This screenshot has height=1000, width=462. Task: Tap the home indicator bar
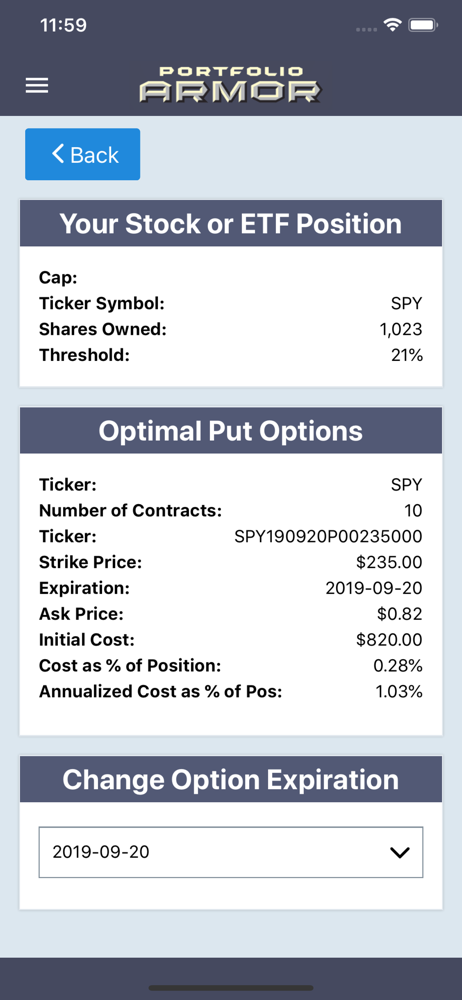(231, 988)
